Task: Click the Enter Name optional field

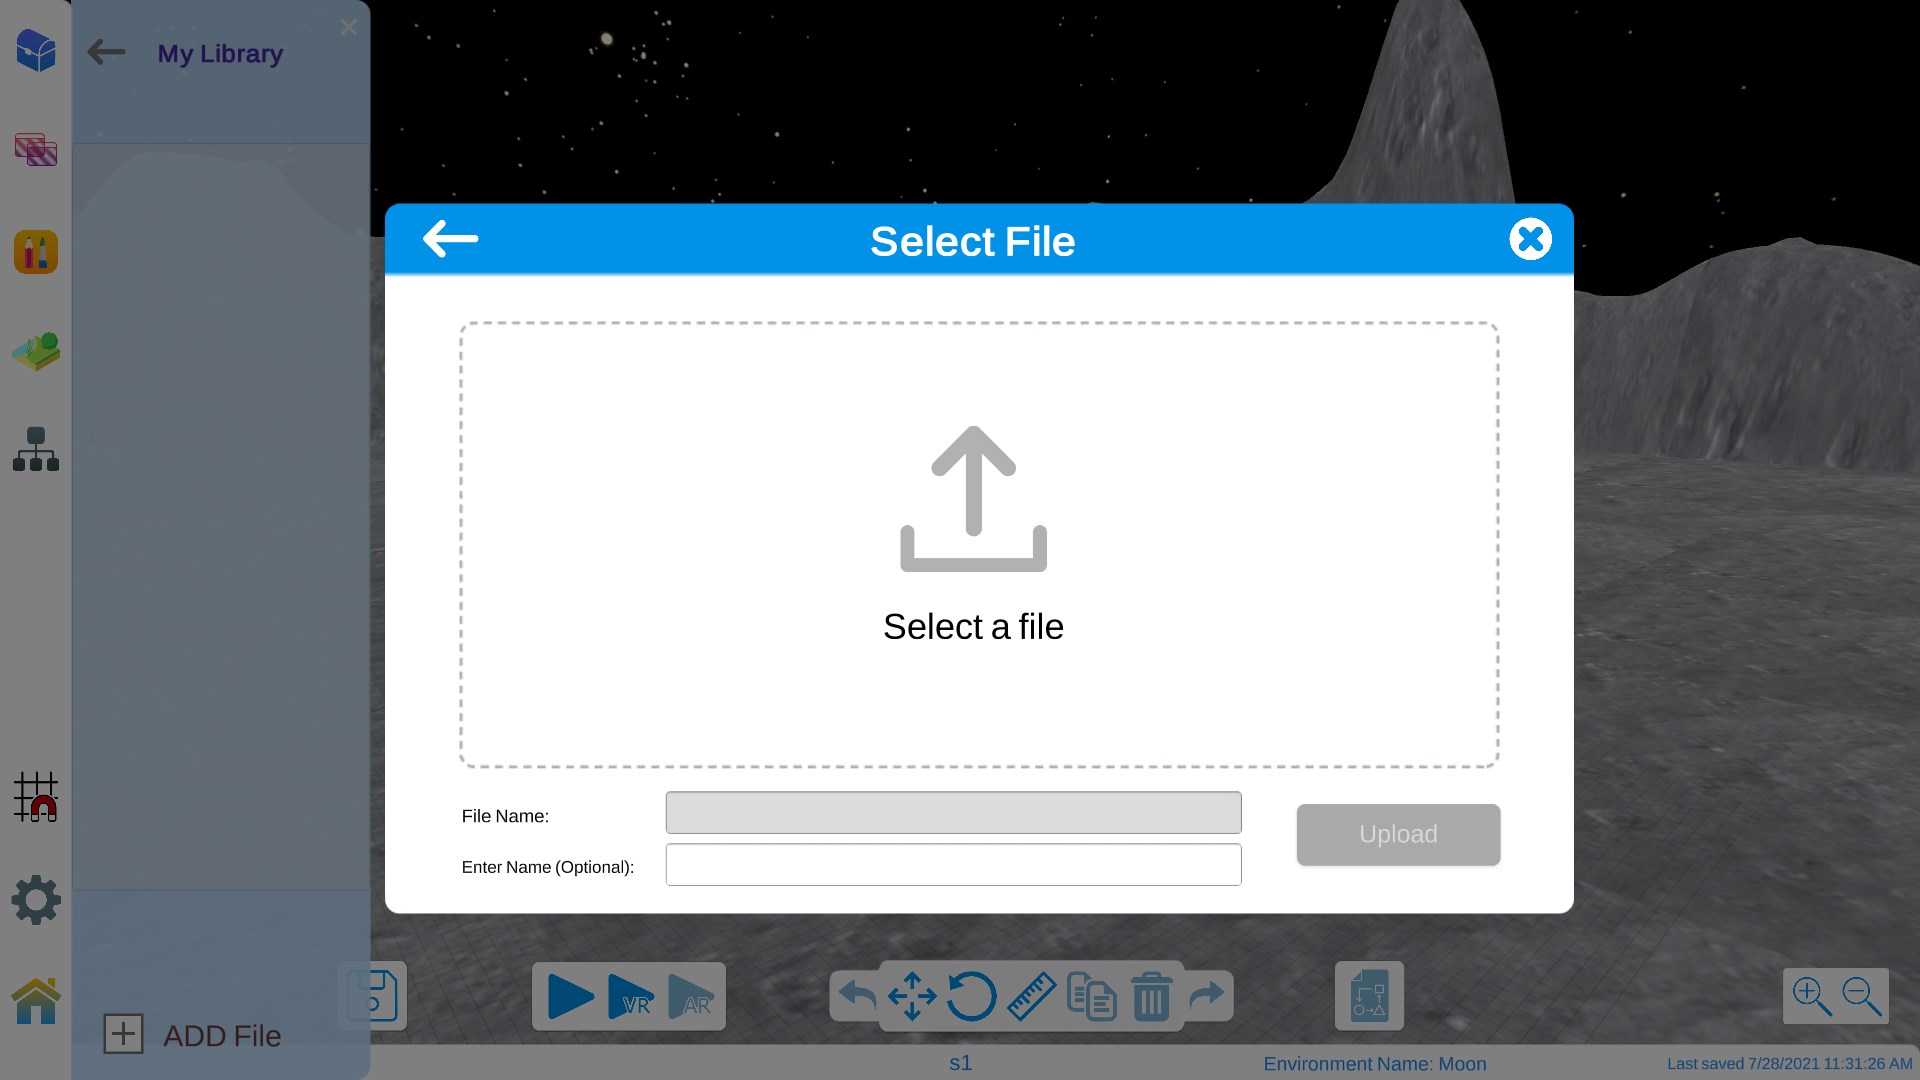Action: 953,865
